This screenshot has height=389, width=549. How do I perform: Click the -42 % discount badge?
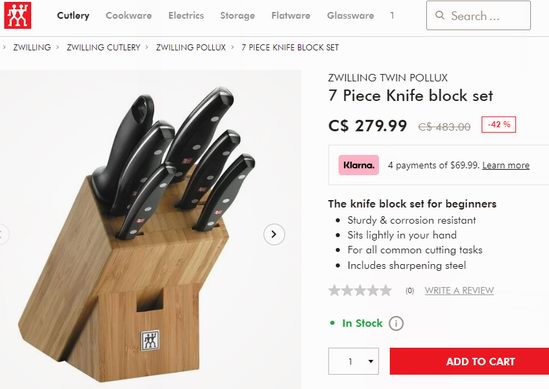click(x=499, y=125)
